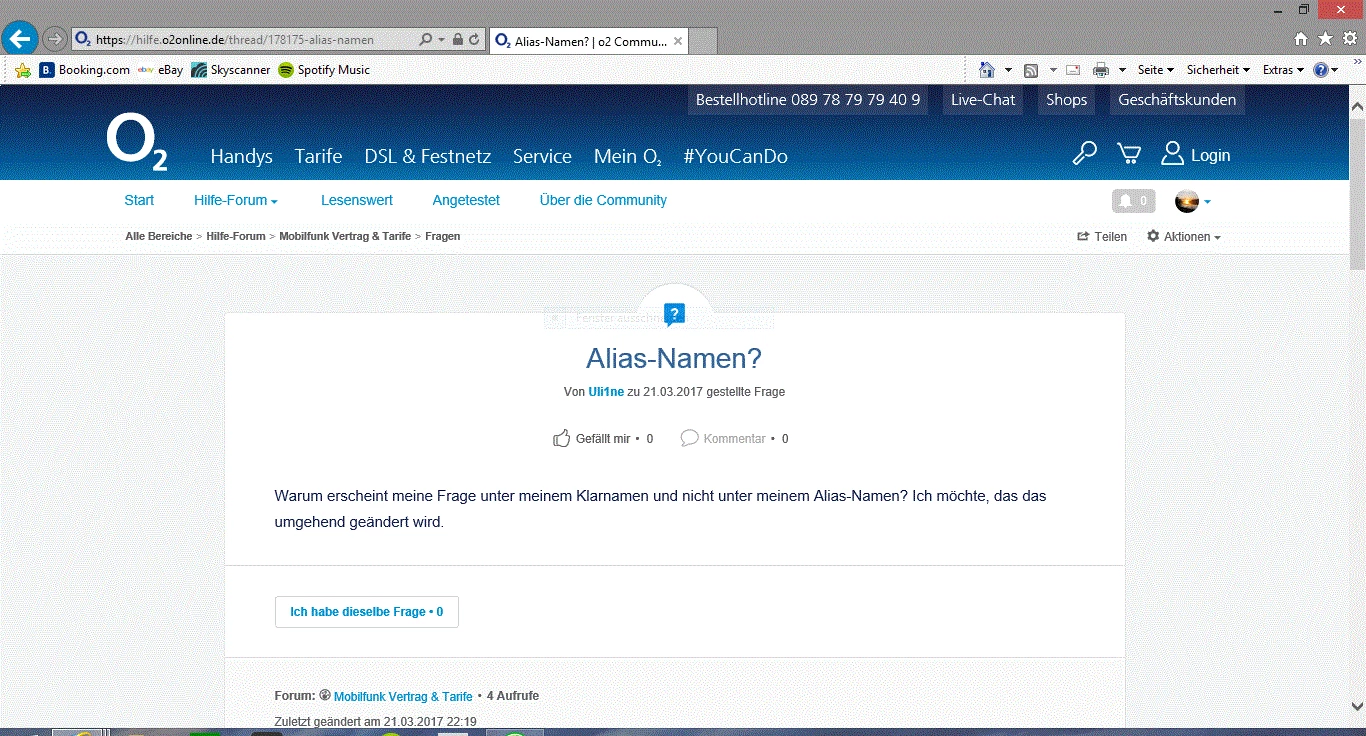Open the shopping cart icon

click(x=1129, y=154)
